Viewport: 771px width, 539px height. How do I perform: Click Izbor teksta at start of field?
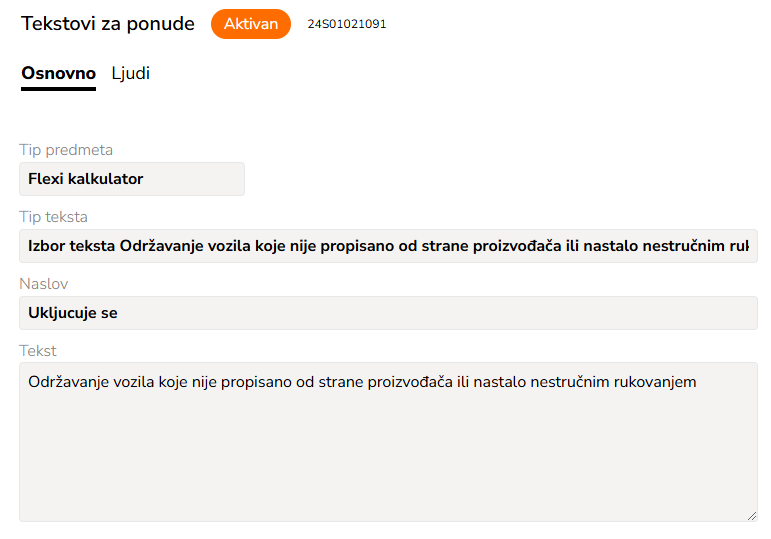point(72,246)
